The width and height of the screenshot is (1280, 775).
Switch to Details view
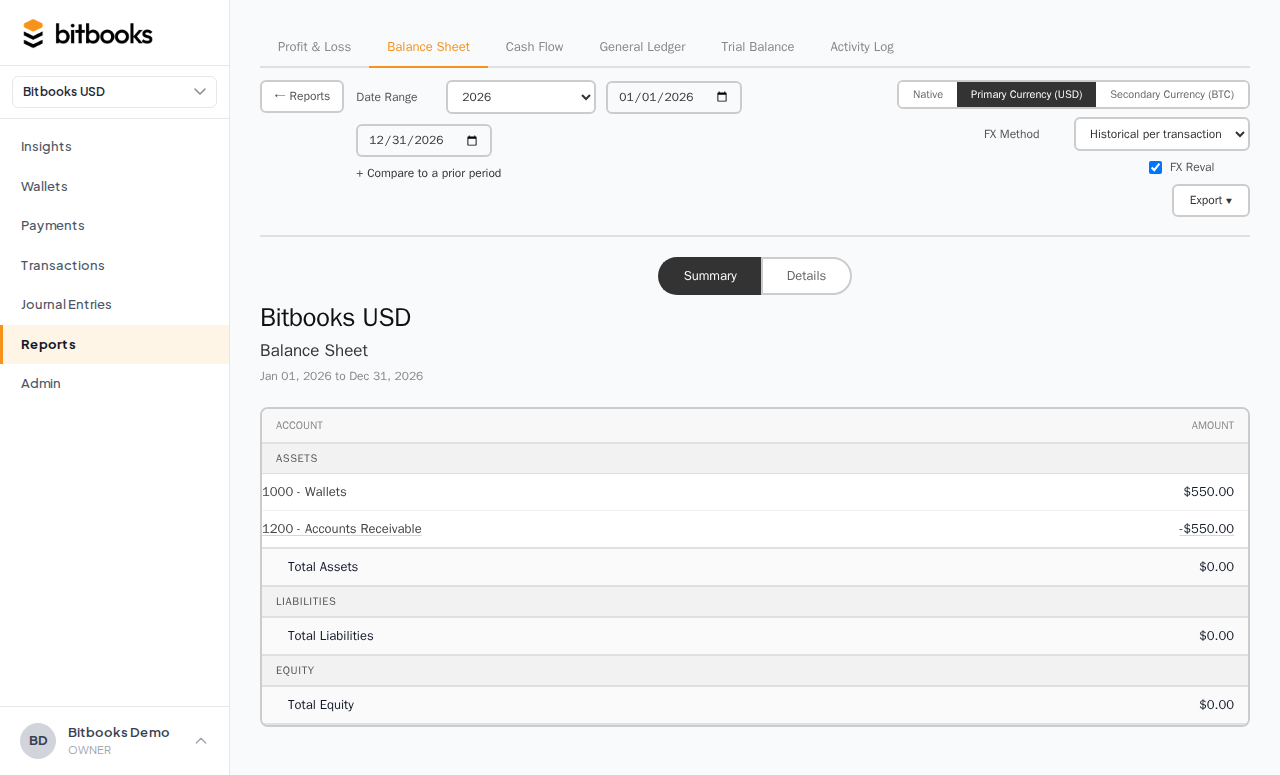[x=806, y=276]
